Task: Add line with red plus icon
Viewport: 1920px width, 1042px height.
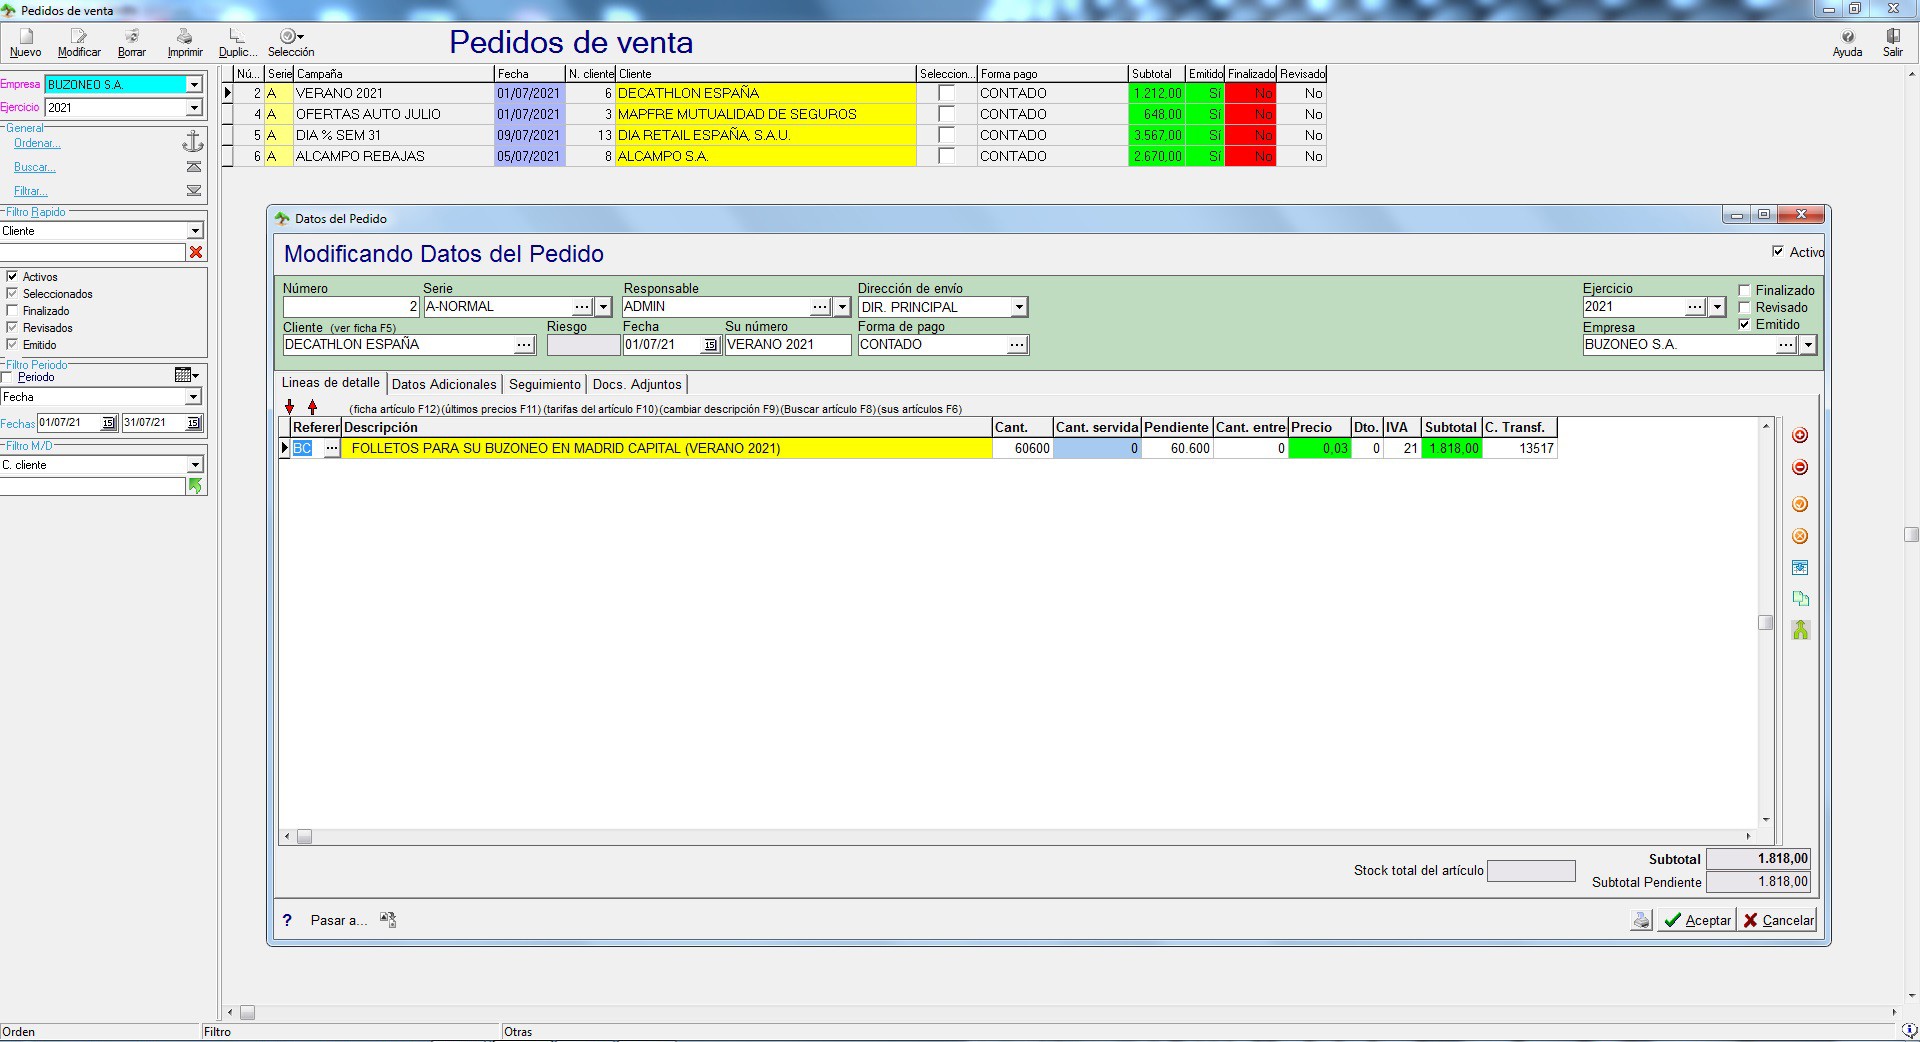Action: click(x=1800, y=435)
